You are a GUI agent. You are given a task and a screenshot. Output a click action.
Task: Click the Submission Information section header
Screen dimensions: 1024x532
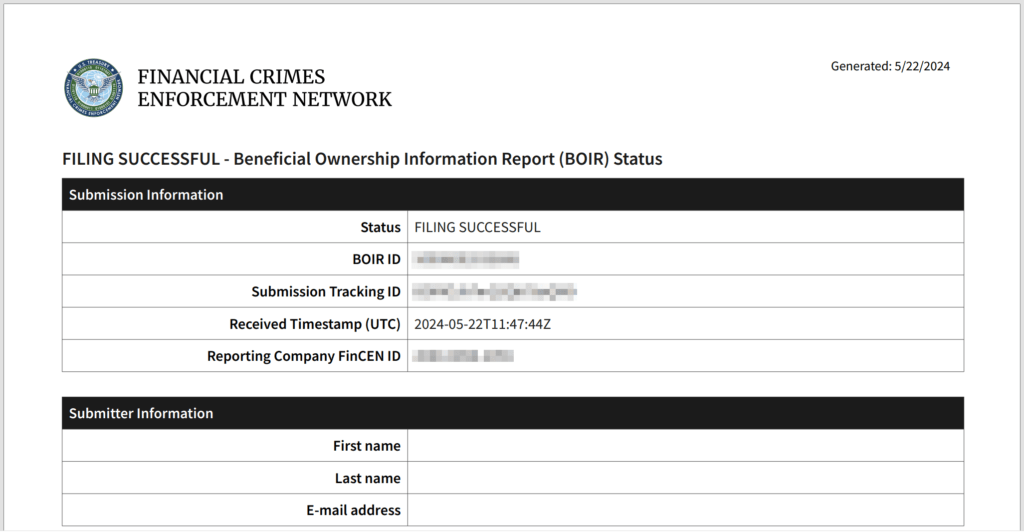[x=513, y=195]
